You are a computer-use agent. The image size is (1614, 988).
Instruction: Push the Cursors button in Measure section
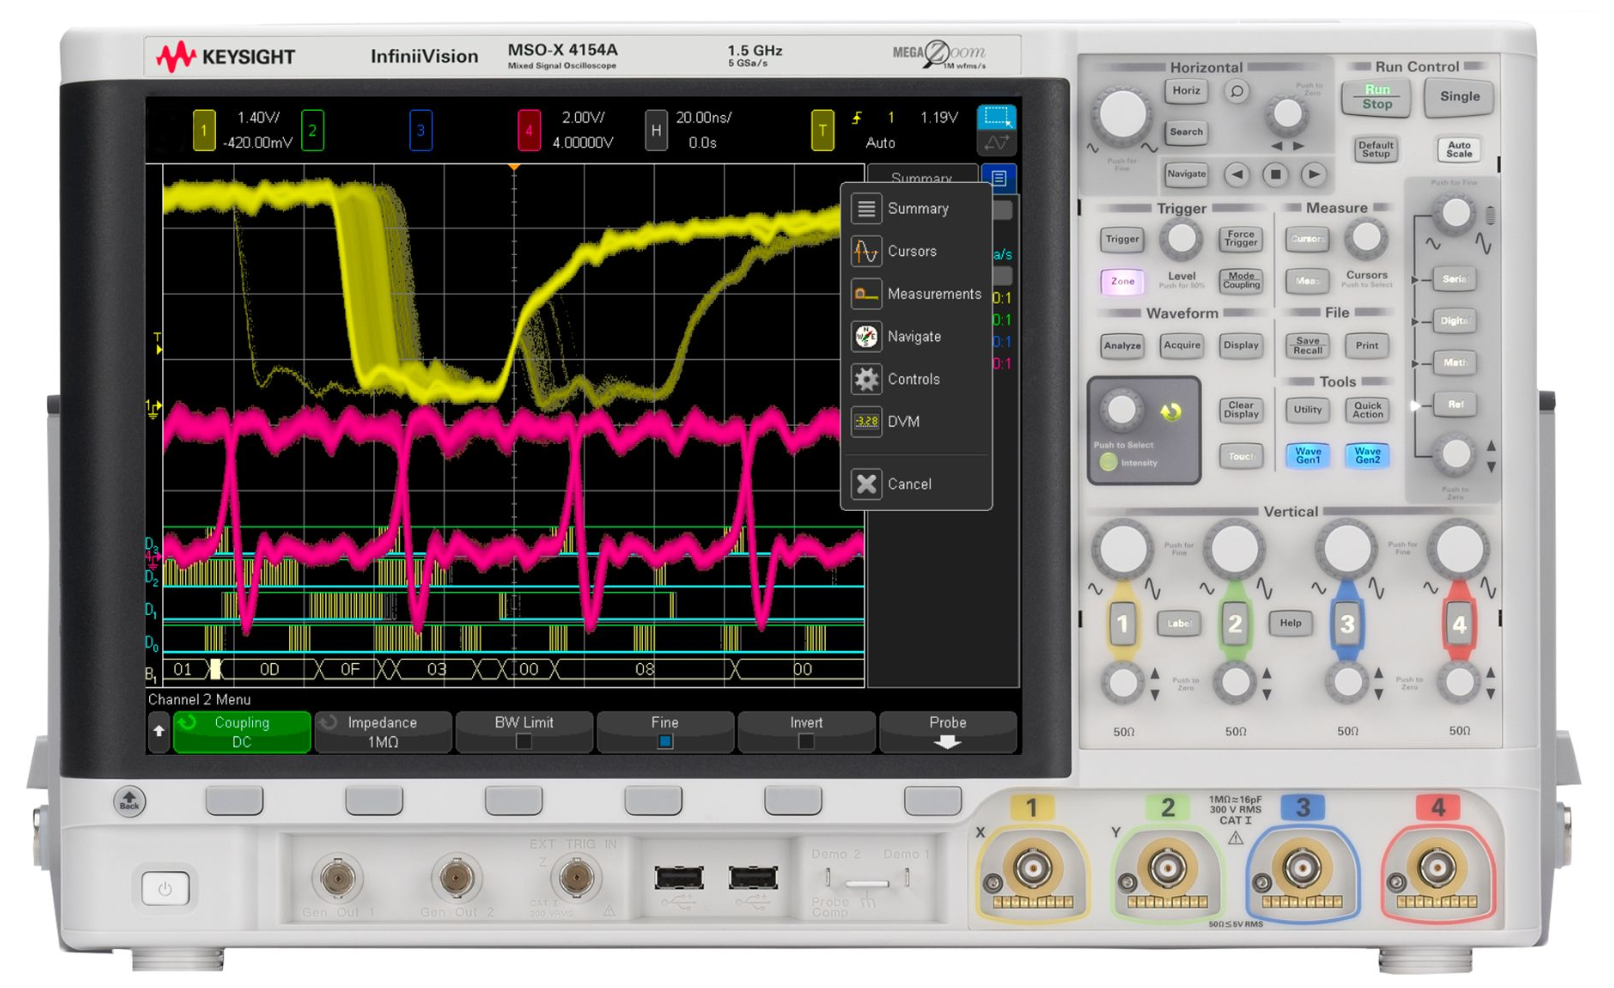click(x=1307, y=239)
